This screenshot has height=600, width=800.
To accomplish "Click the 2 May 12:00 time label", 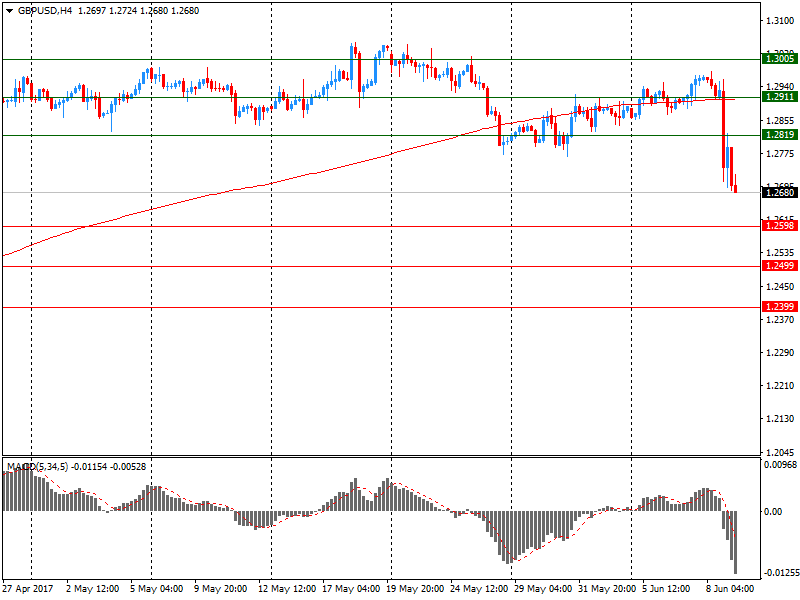I will pos(92,589).
